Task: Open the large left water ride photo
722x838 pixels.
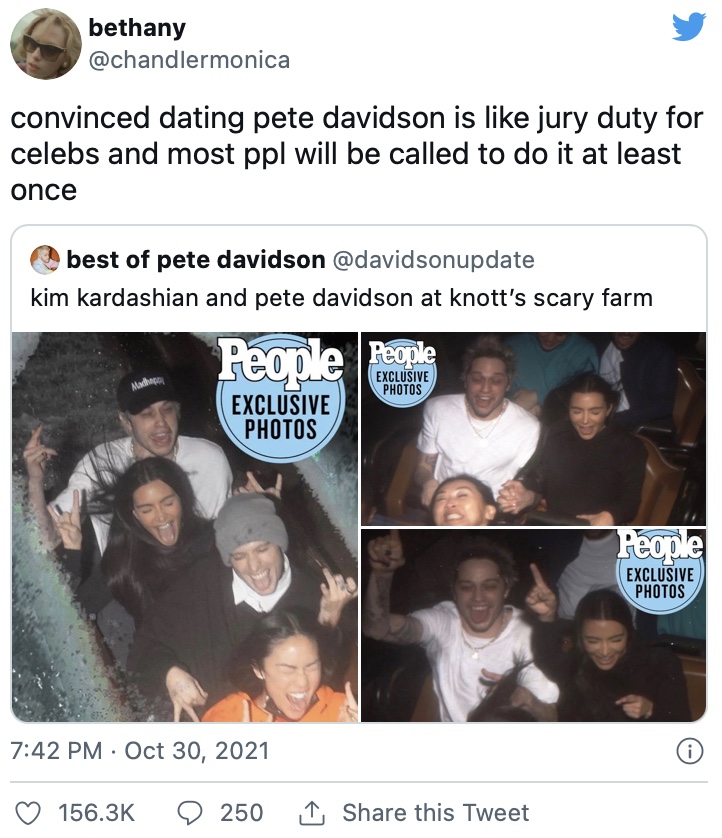Action: coord(185,527)
